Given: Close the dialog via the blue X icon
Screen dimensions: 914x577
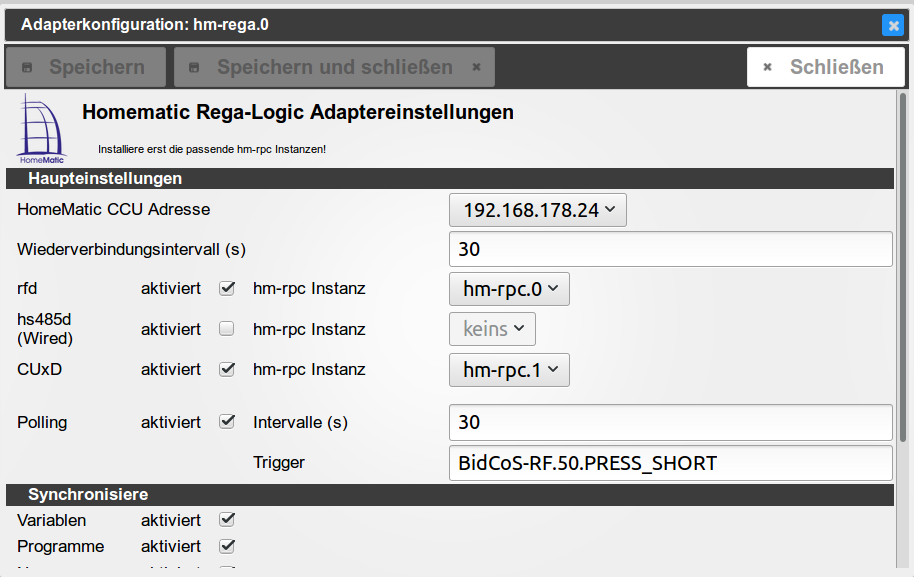Looking at the screenshot, I should [x=892, y=25].
